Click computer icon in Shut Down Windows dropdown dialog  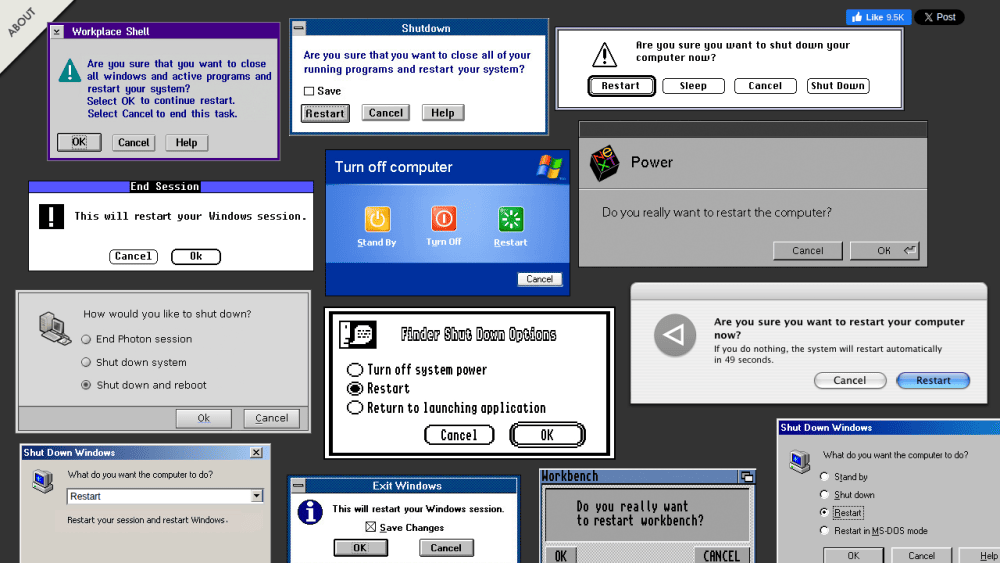[x=43, y=481]
